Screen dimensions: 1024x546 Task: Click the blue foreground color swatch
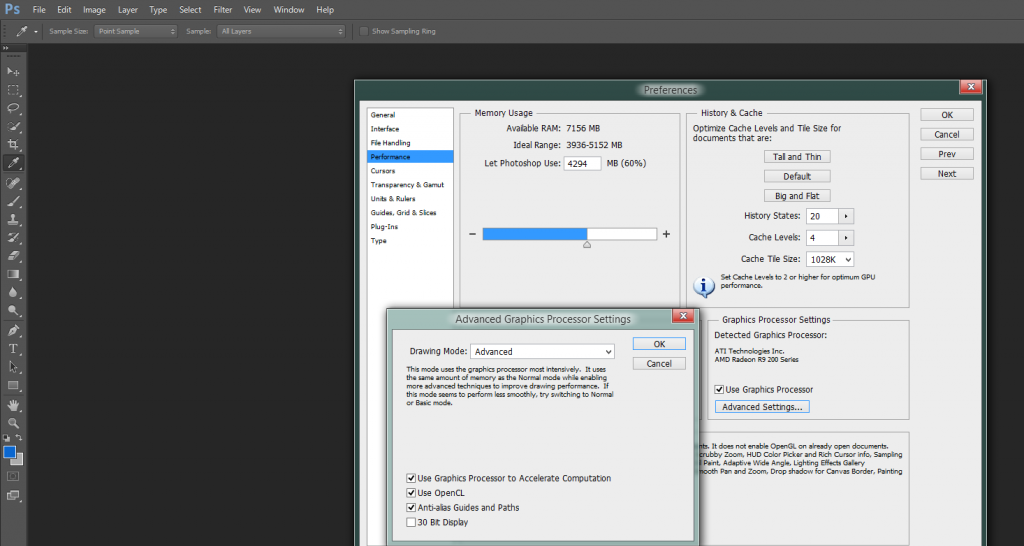[10, 452]
